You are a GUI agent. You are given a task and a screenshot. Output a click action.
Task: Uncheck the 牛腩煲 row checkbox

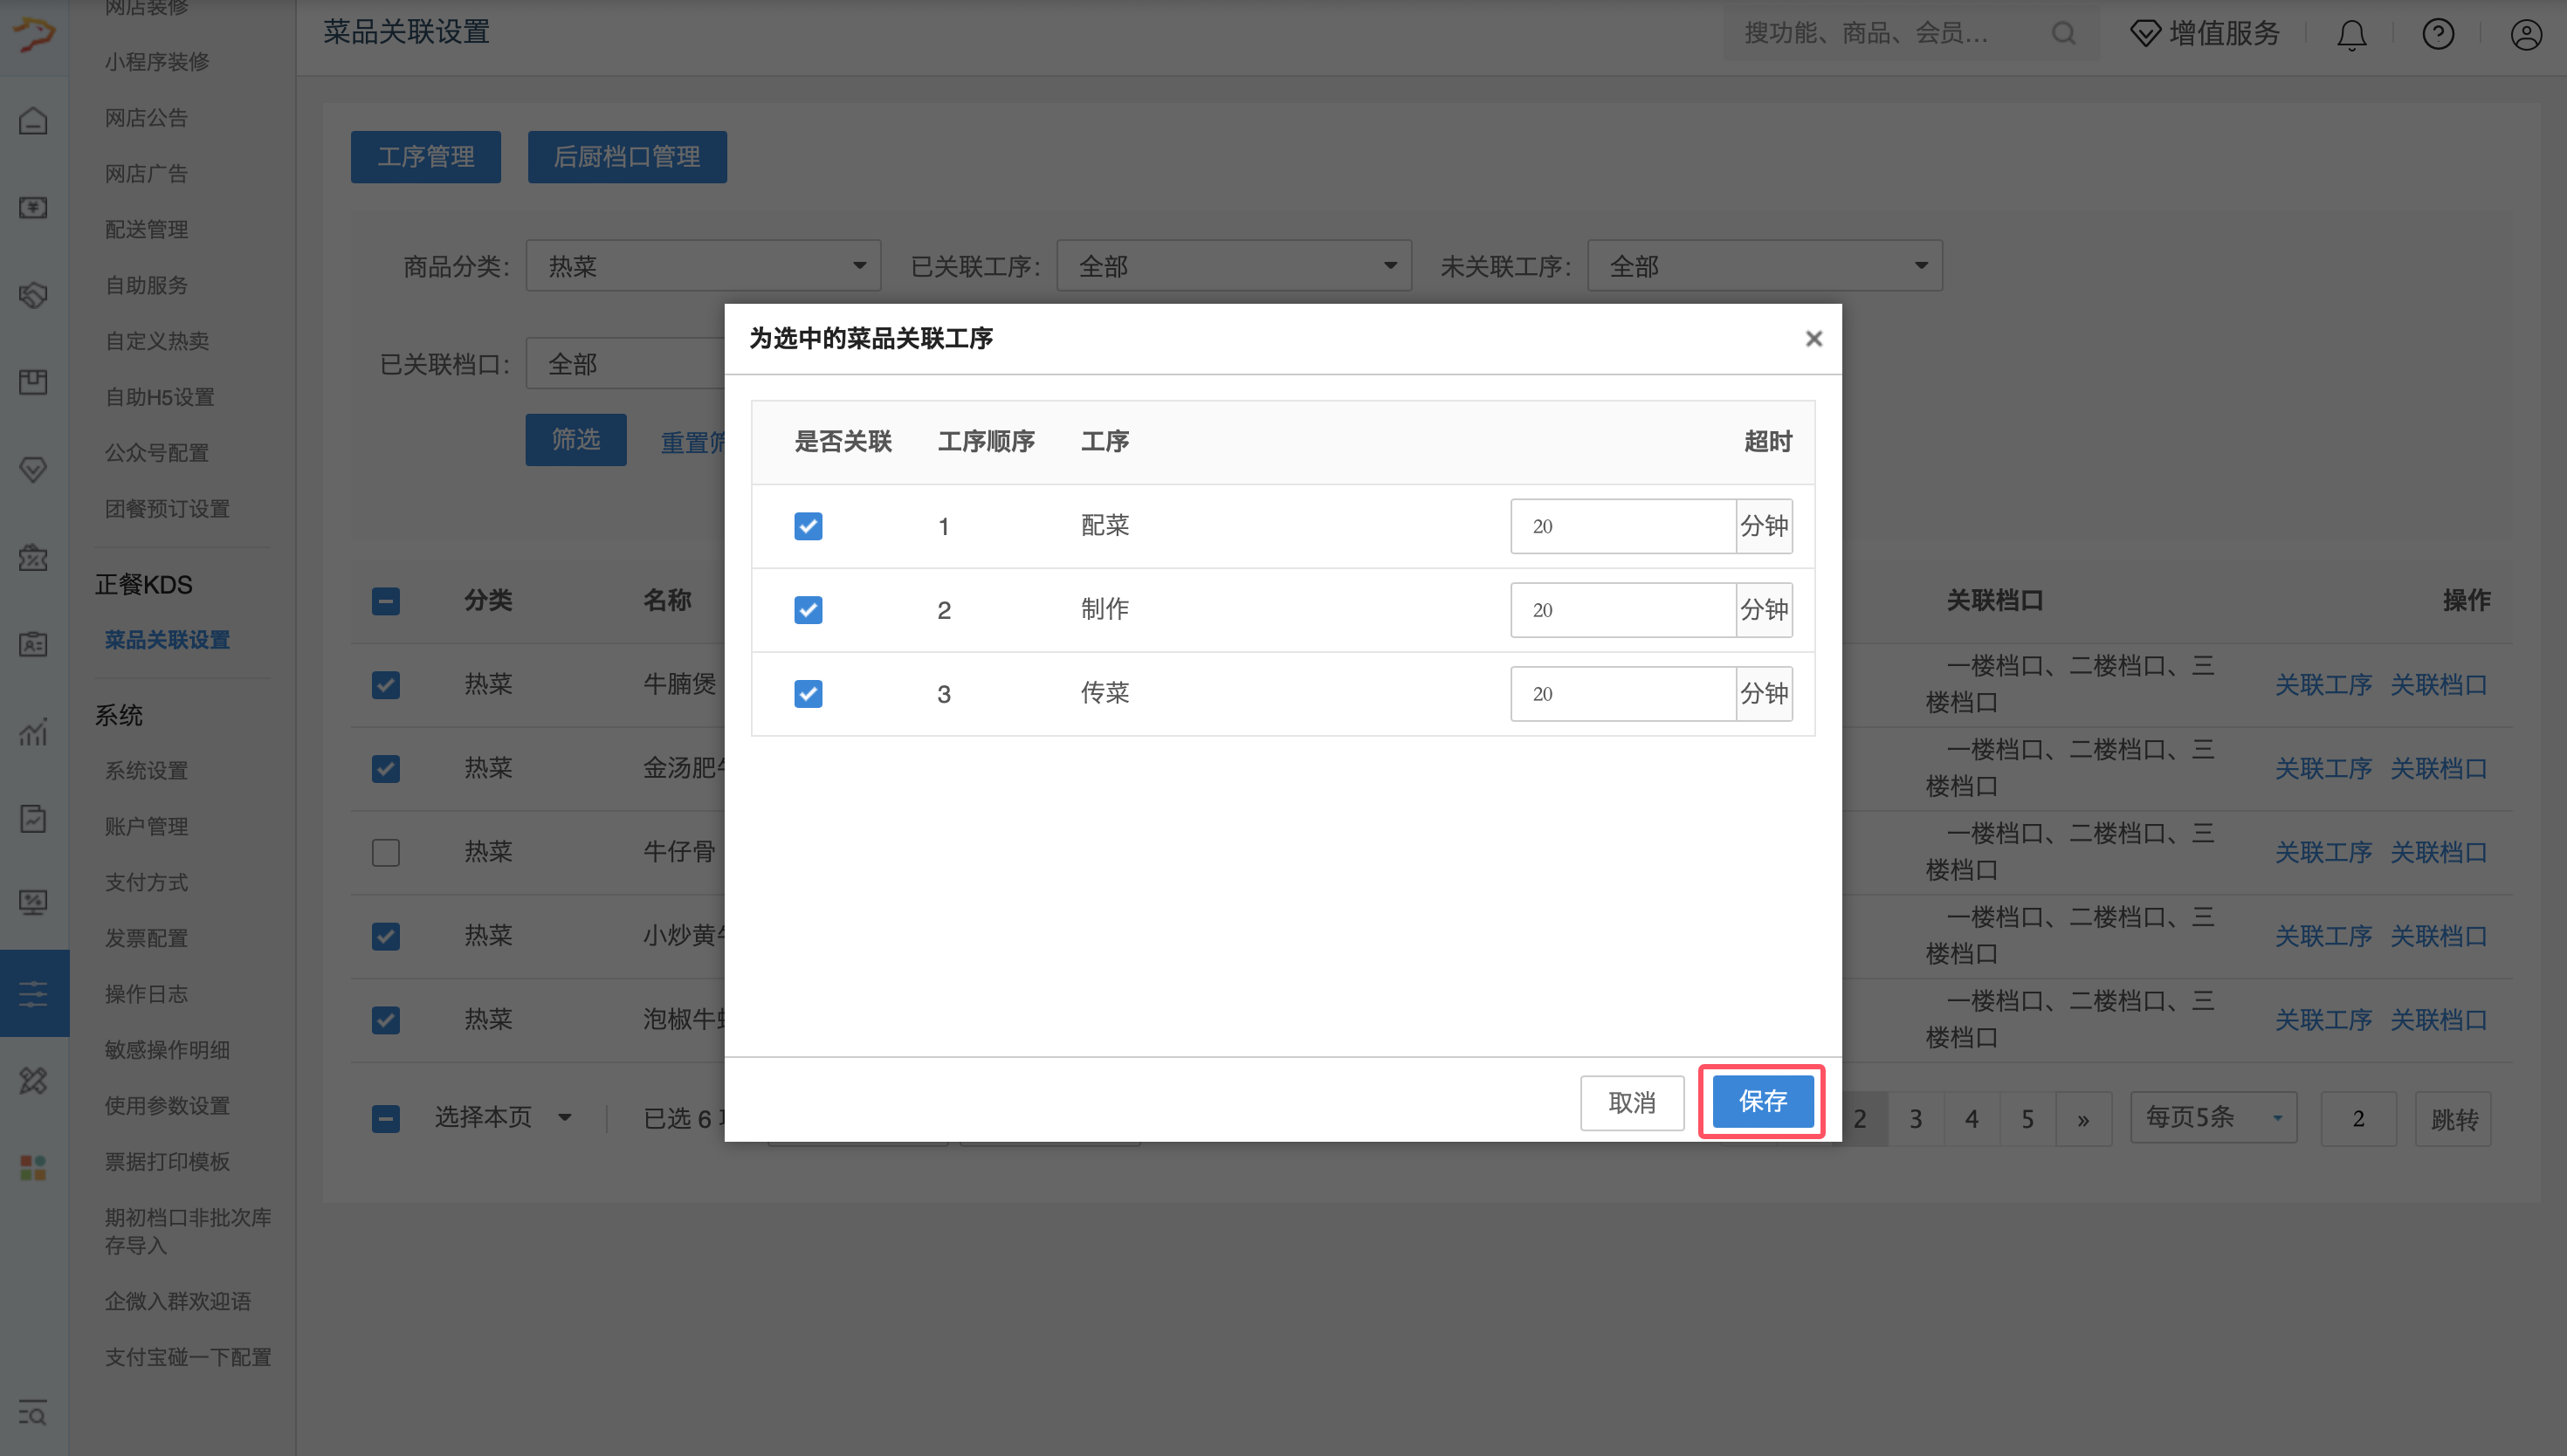tap(386, 685)
